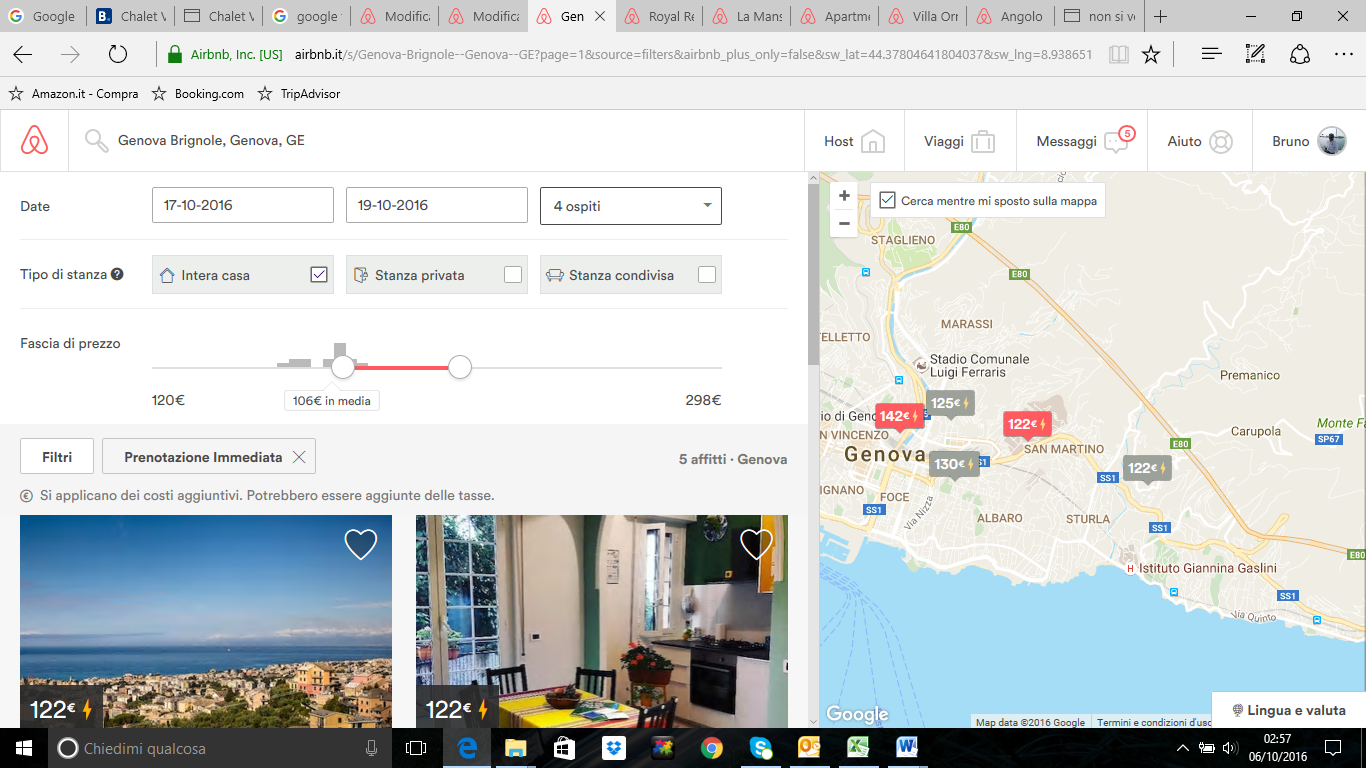Switch to the Royal Re browser tab

[x=660, y=17]
